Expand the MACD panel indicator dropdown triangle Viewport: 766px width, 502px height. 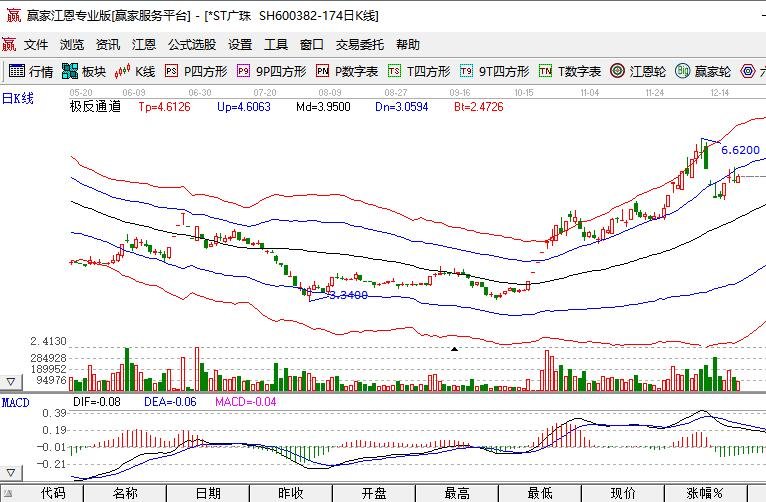[x=11, y=472]
